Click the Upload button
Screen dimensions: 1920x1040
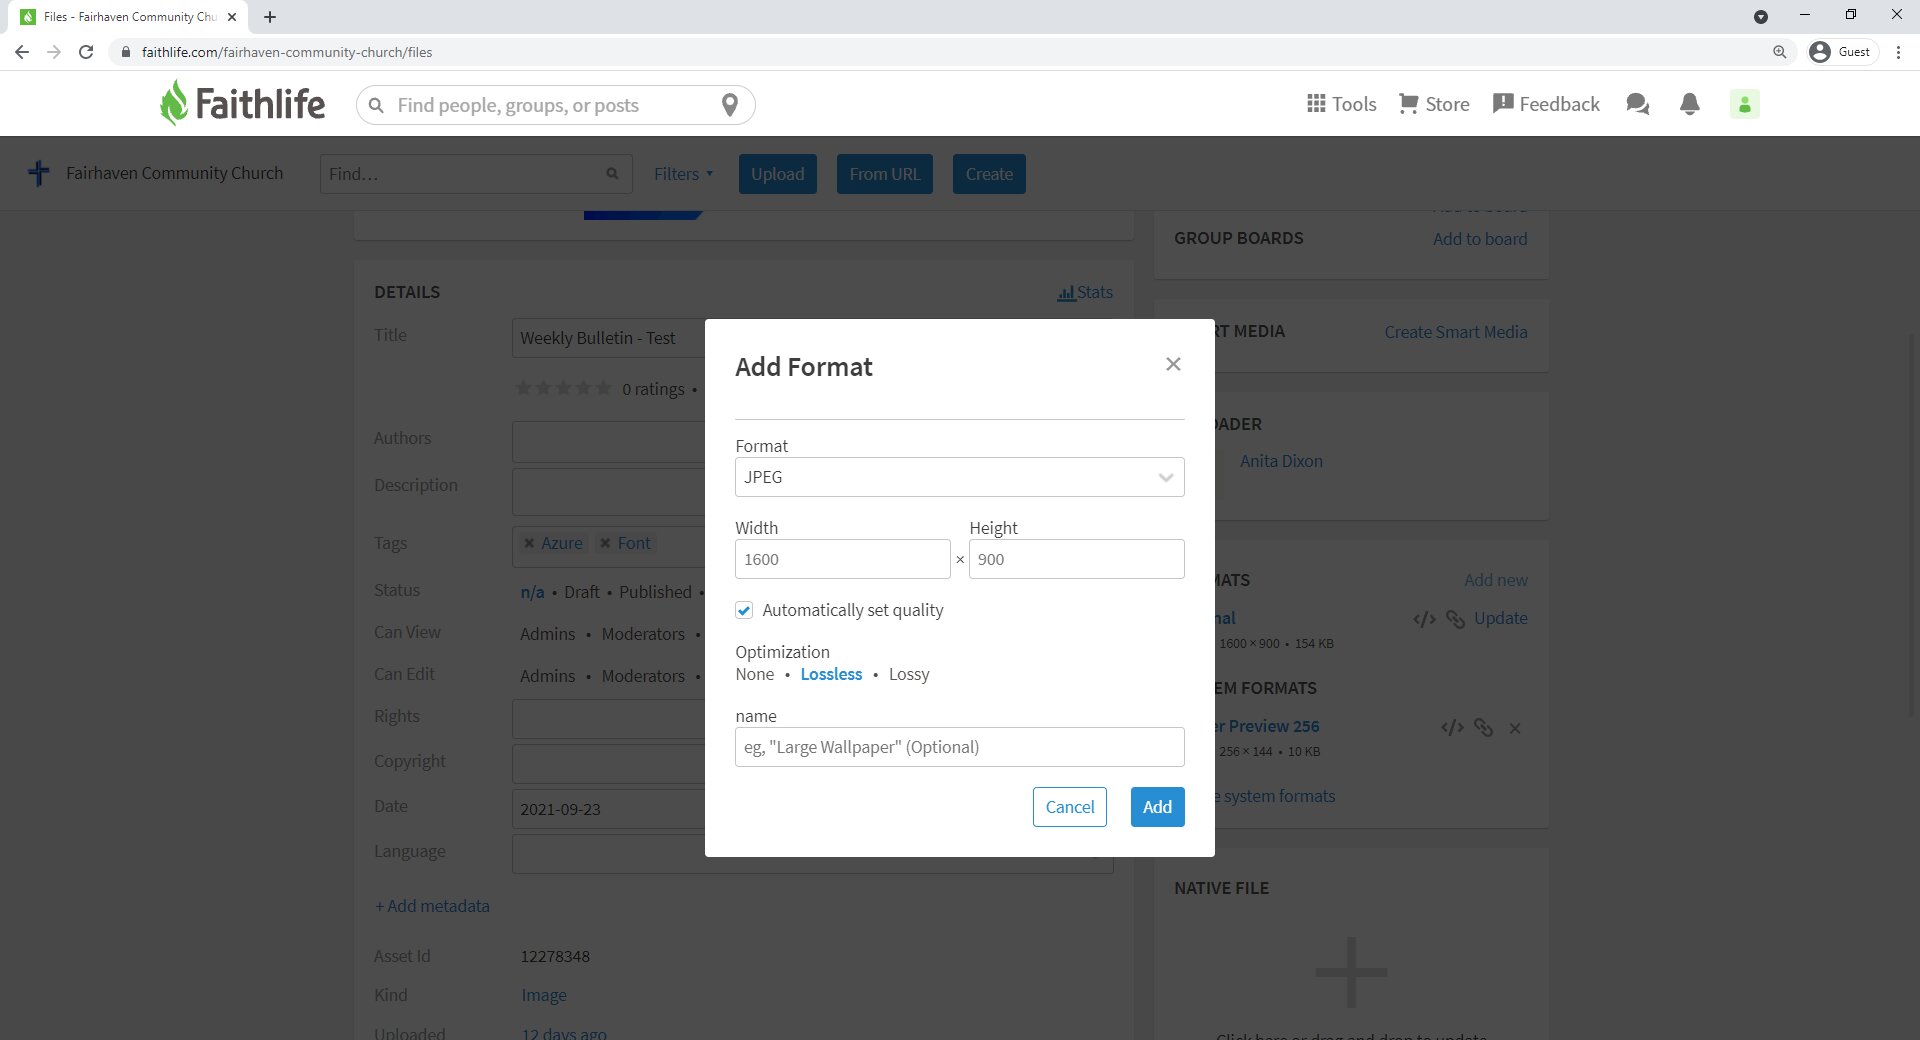pos(778,174)
